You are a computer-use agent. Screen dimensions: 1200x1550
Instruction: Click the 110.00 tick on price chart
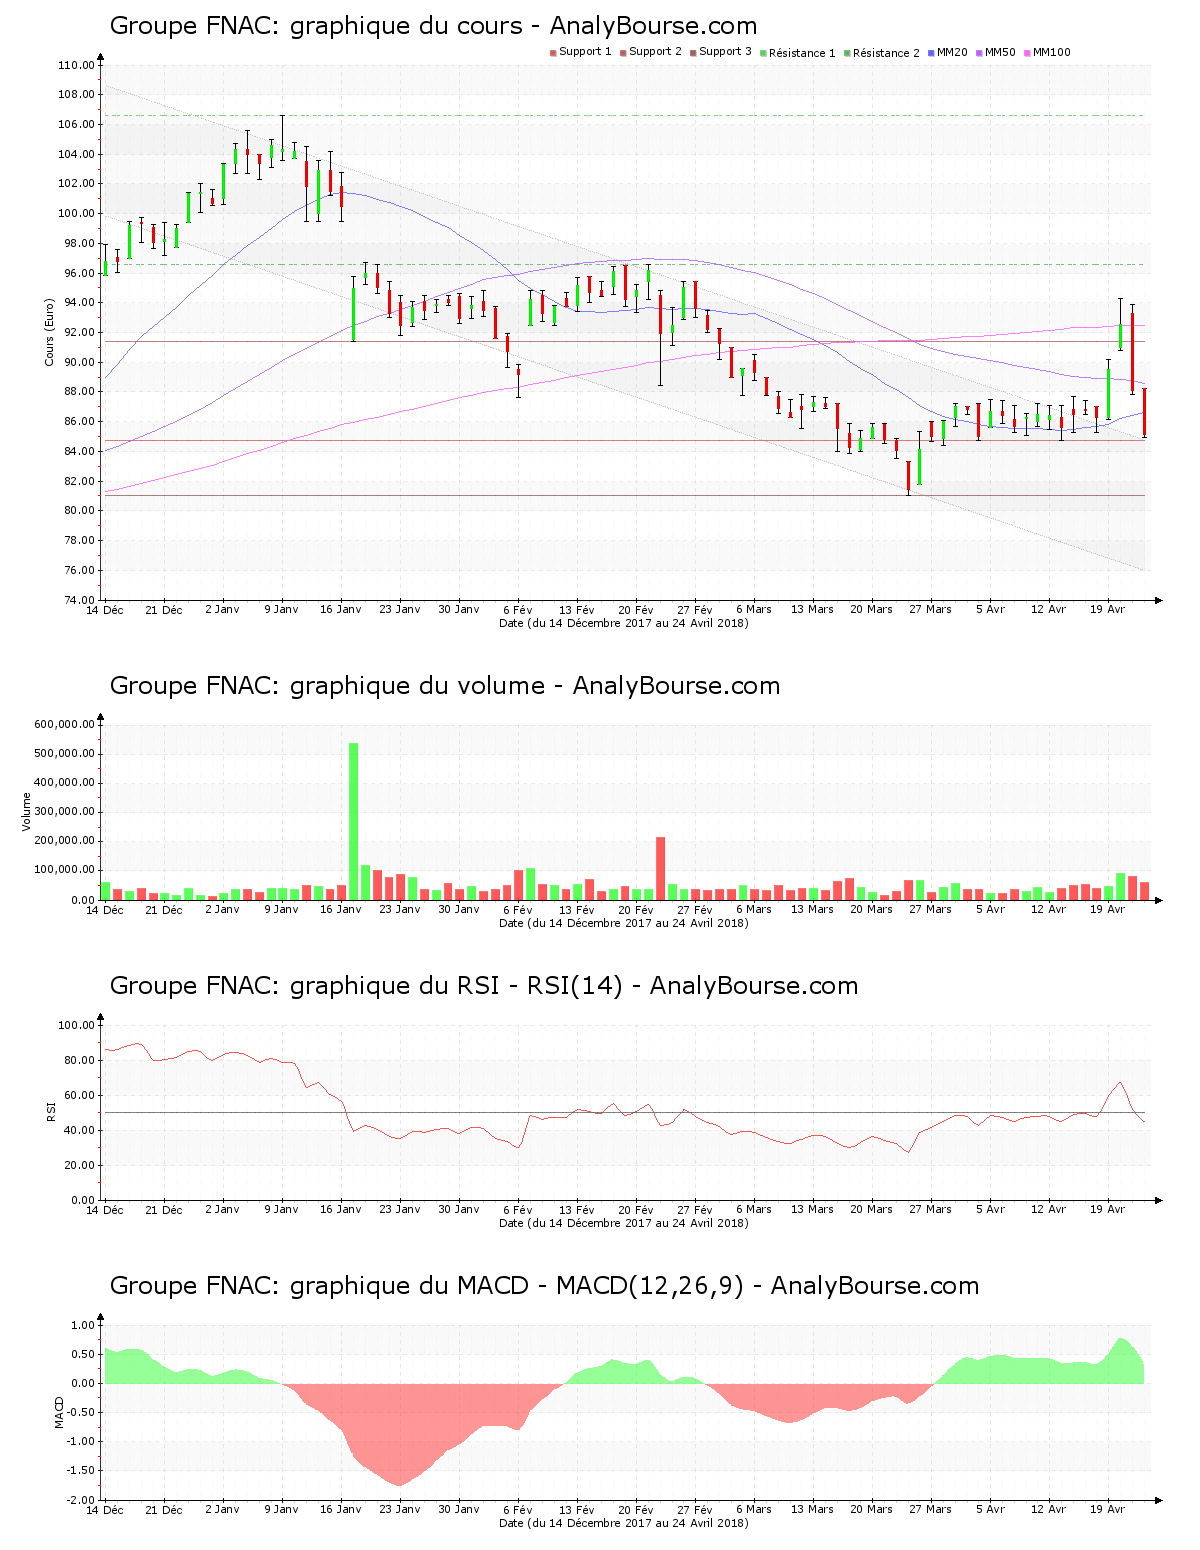coord(76,65)
